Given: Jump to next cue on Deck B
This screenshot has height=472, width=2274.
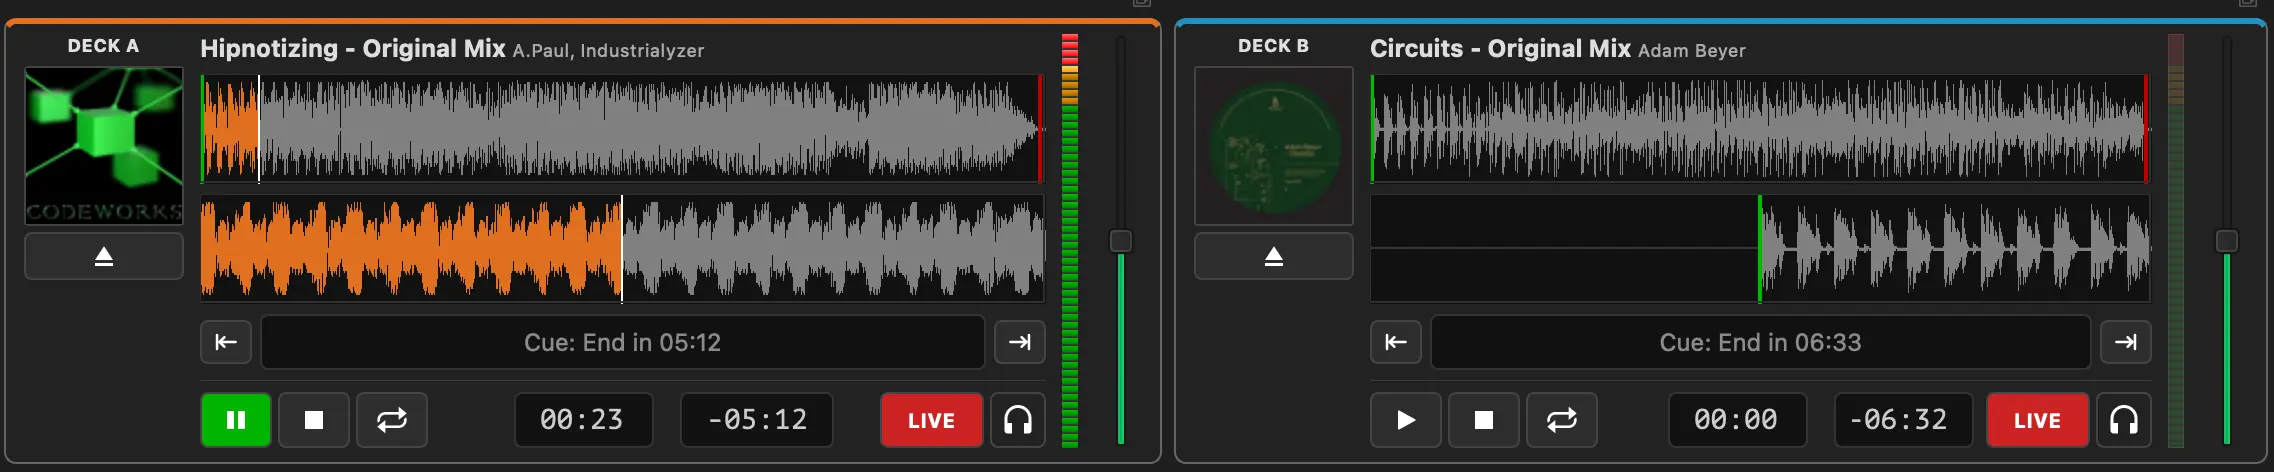Looking at the screenshot, I should (x=2126, y=342).
